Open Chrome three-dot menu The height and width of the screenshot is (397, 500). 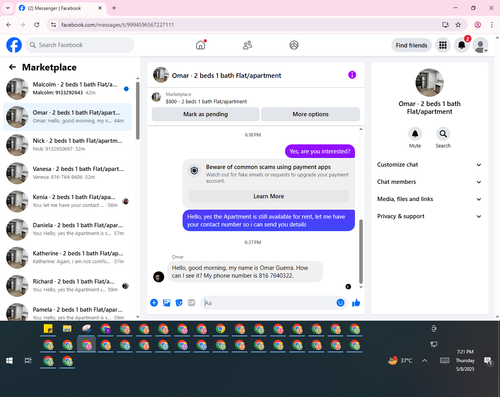[x=492, y=25]
